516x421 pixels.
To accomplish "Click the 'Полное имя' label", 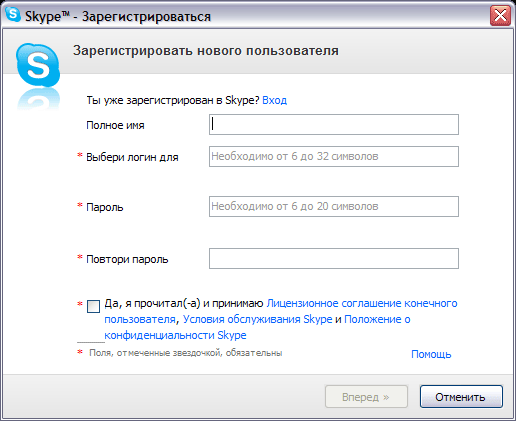I will pyautogui.click(x=115, y=125).
